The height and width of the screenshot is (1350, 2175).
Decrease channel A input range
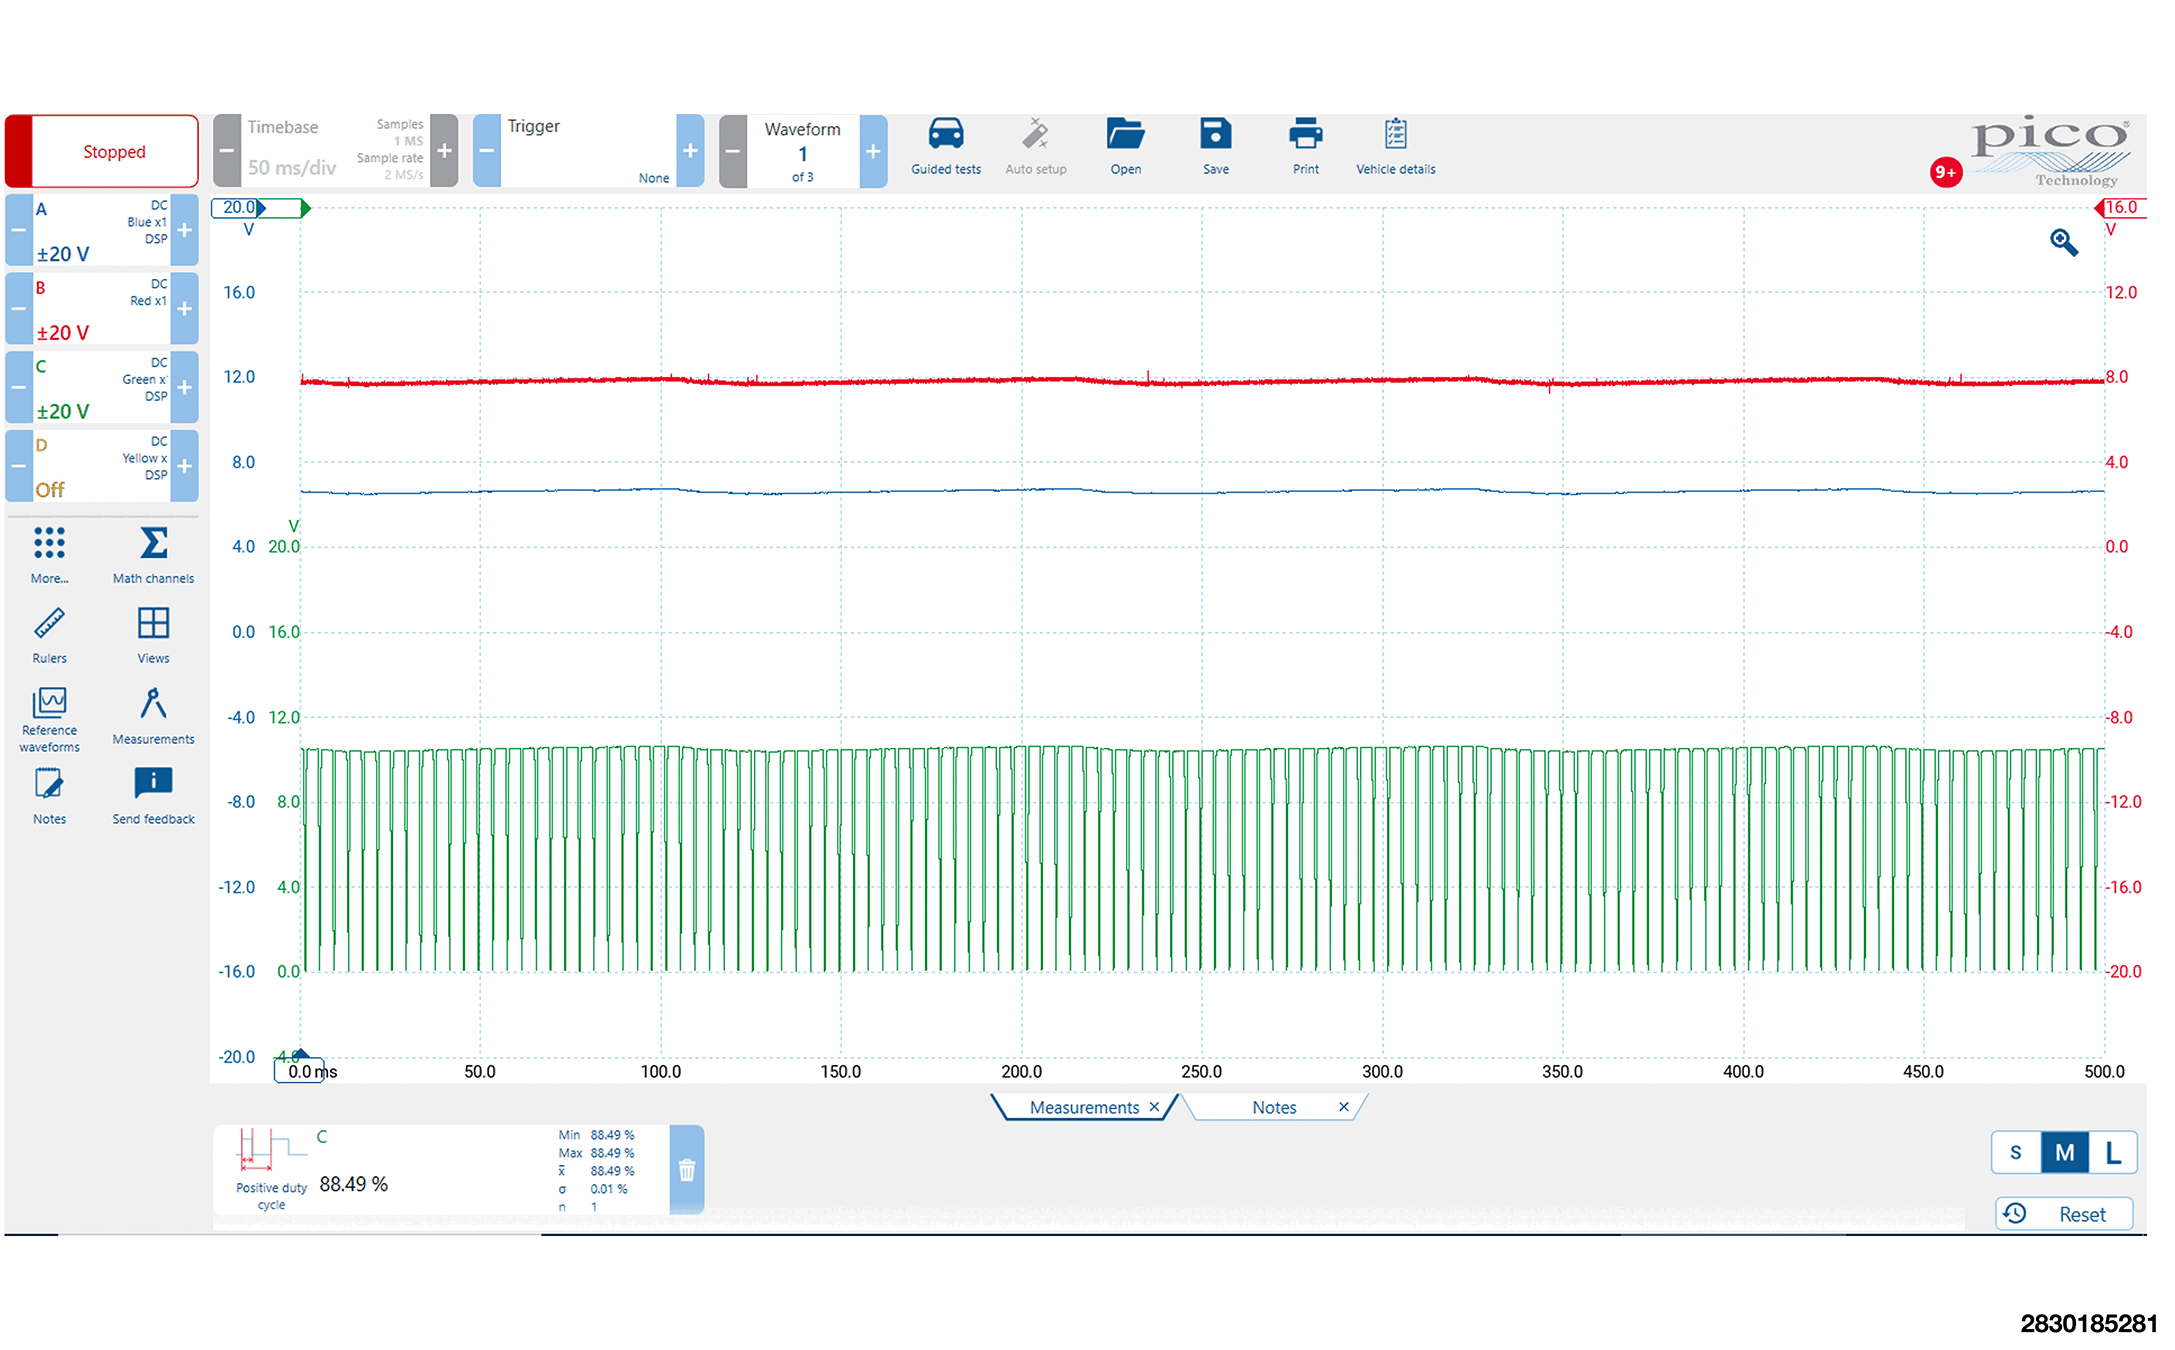[18, 230]
